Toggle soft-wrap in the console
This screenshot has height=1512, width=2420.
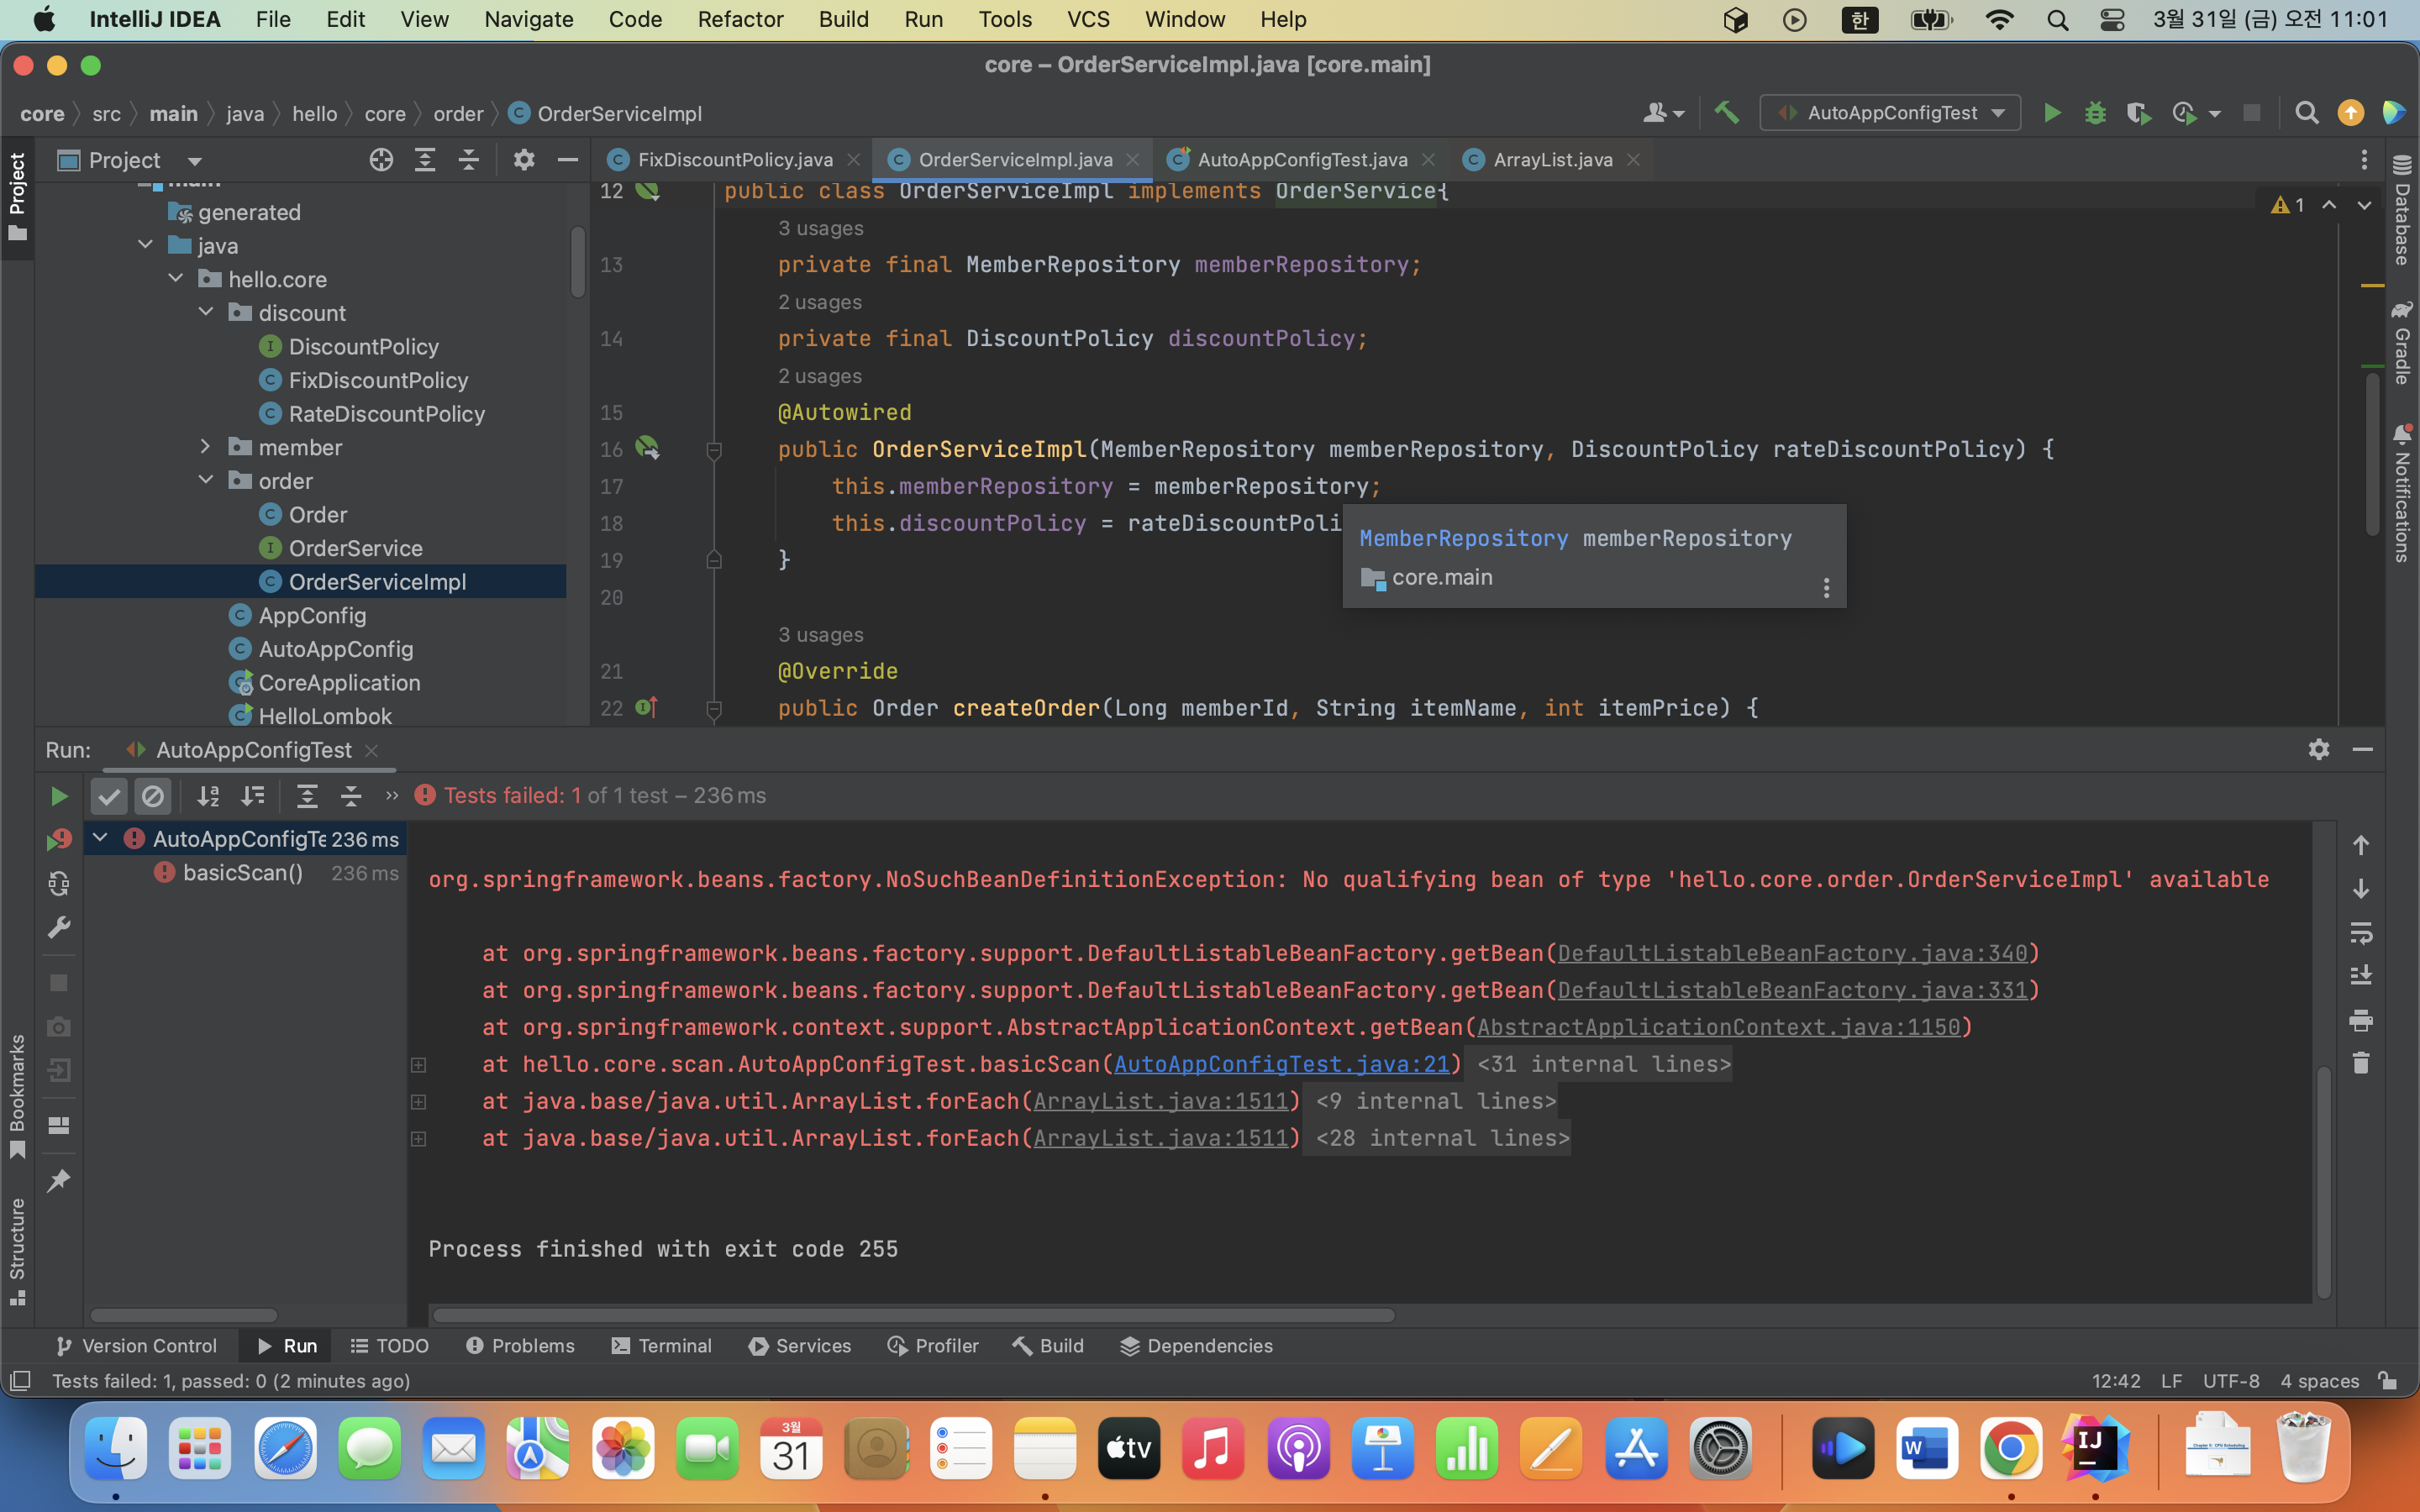pyautogui.click(x=2361, y=933)
